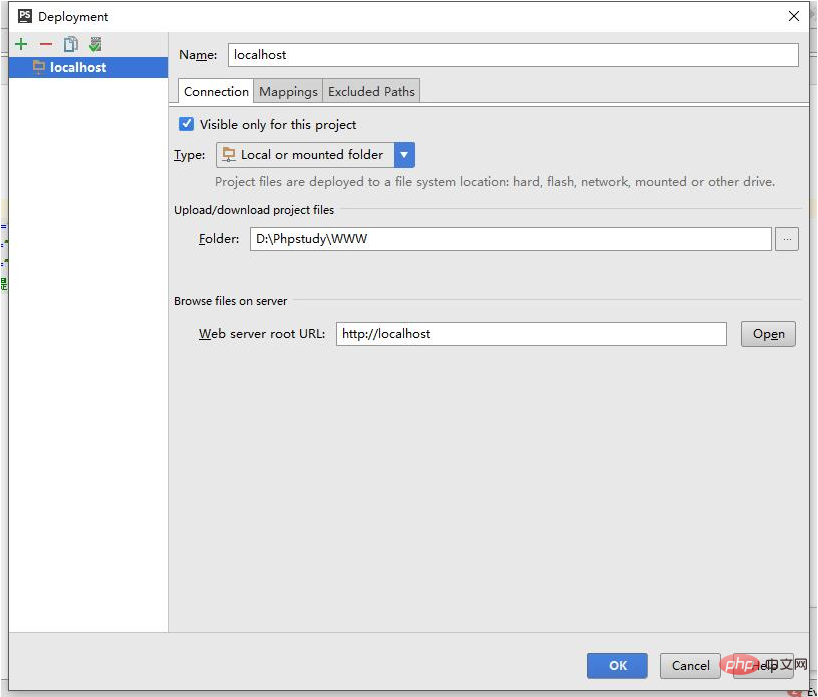Viewport: 818px width, 697px height.
Task: Click the Name input field
Action: (513, 55)
